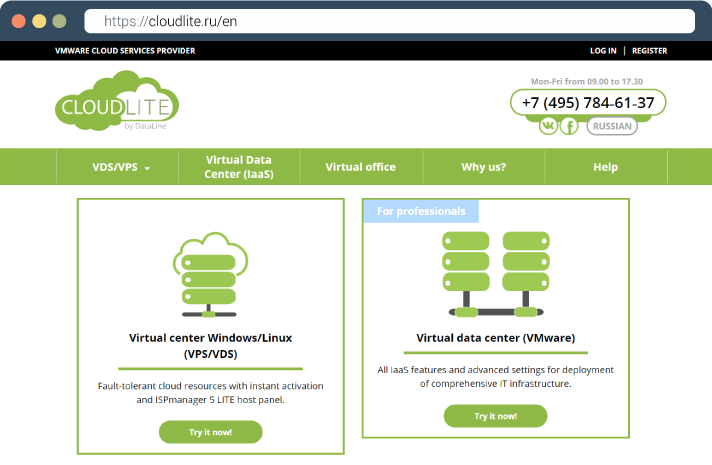Click the VMWARE CLOUD SERVICES PROVIDER text
This screenshot has width=712, height=465.
pos(125,51)
